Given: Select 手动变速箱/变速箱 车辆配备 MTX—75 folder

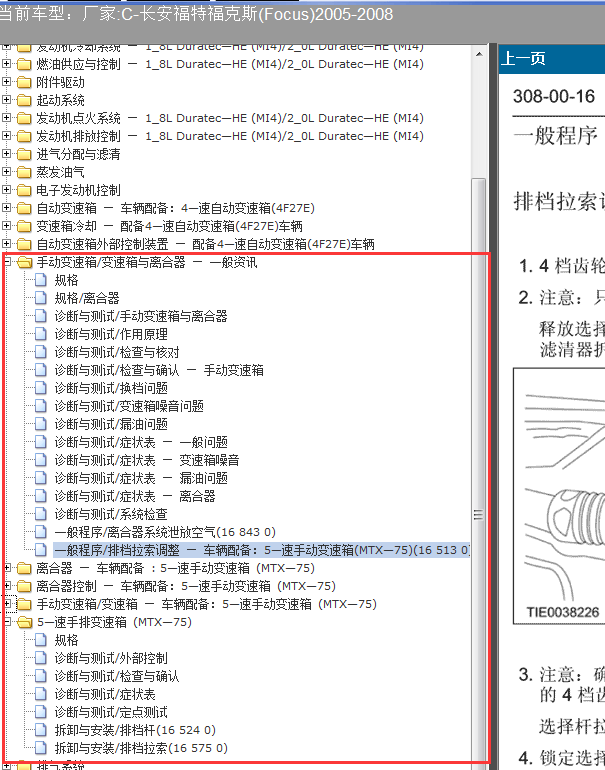Looking at the screenshot, I should click(x=207, y=604).
